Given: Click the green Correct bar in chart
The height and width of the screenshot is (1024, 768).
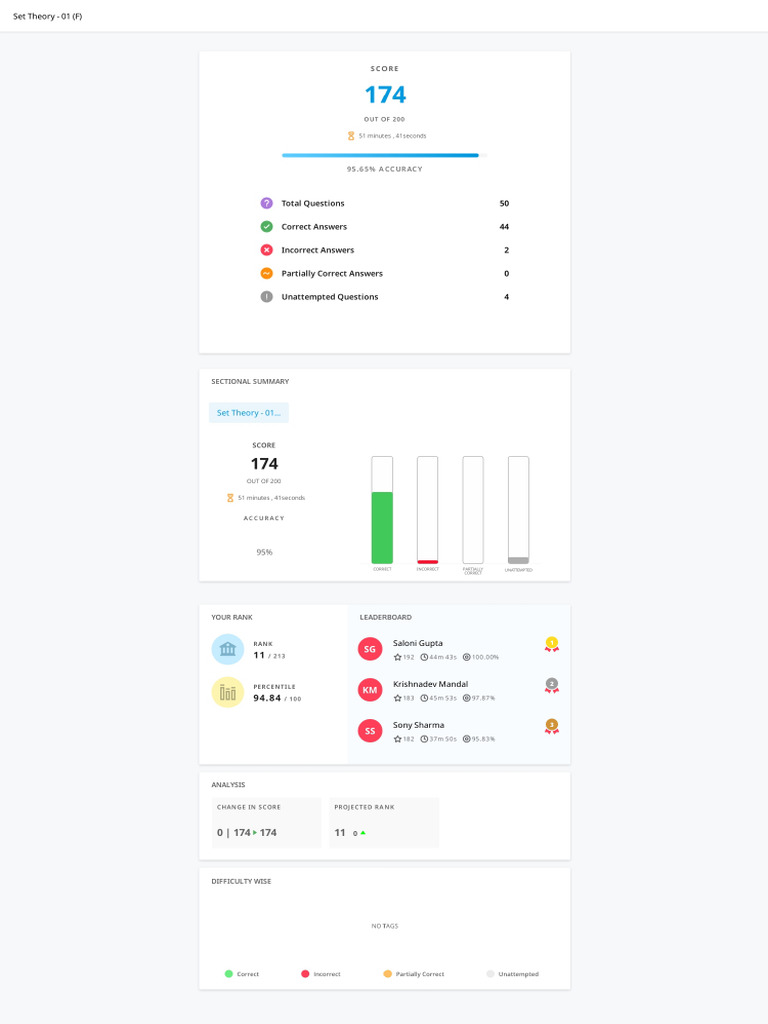Looking at the screenshot, I should click(x=382, y=528).
